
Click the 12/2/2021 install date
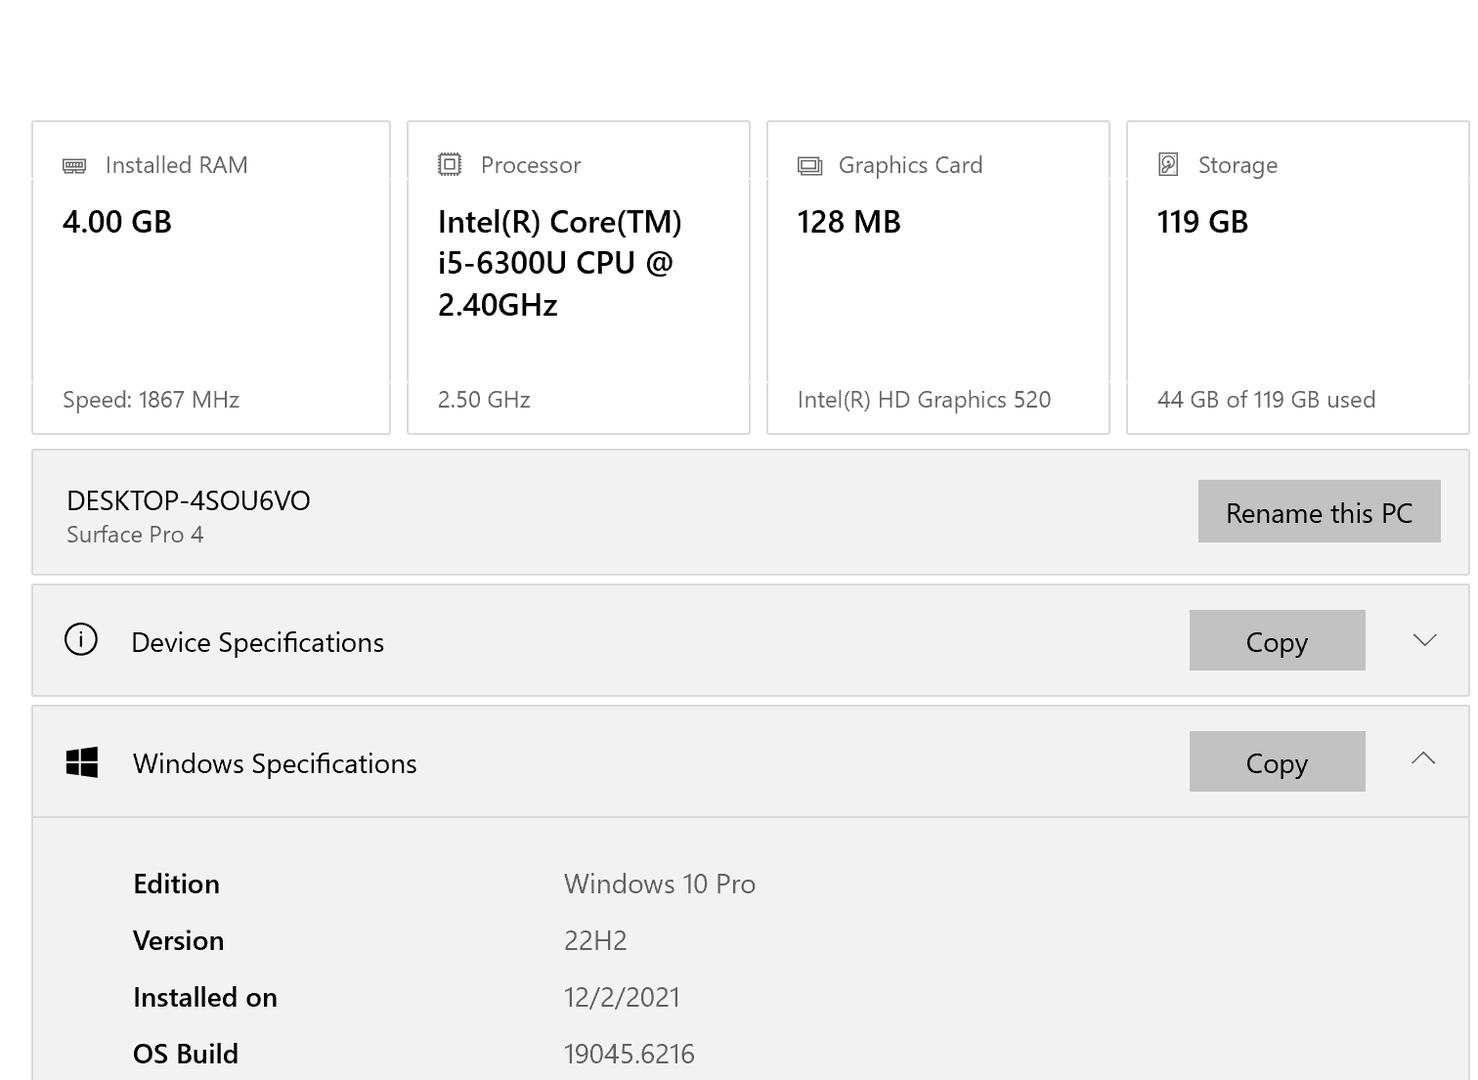622,998
